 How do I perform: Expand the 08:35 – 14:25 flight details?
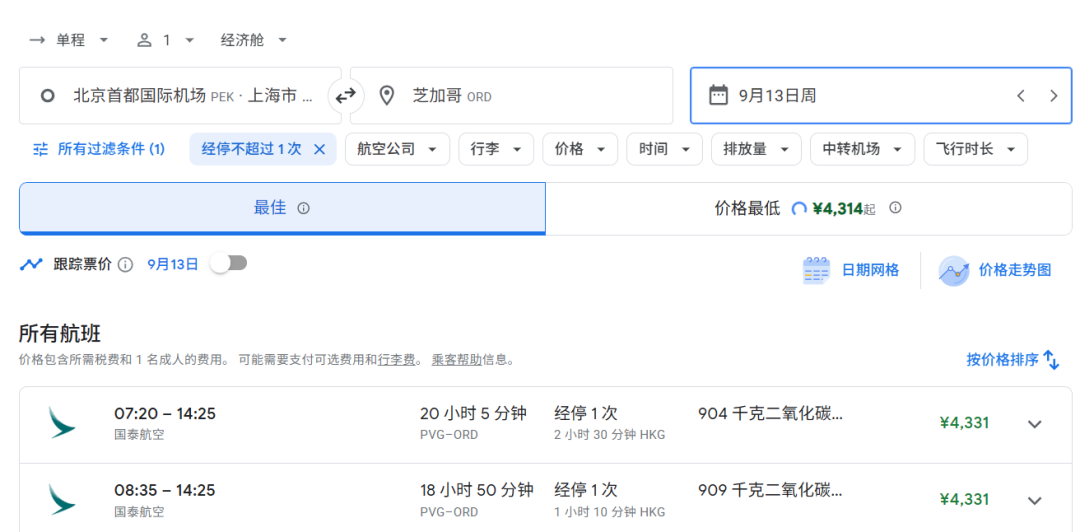click(1035, 500)
